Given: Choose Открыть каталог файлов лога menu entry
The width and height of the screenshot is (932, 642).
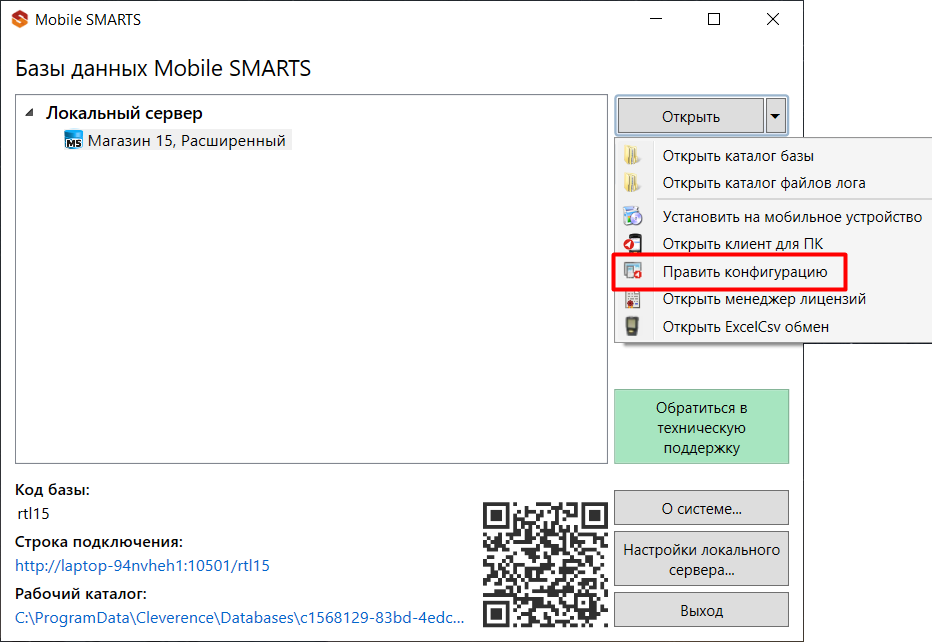Looking at the screenshot, I should (773, 183).
